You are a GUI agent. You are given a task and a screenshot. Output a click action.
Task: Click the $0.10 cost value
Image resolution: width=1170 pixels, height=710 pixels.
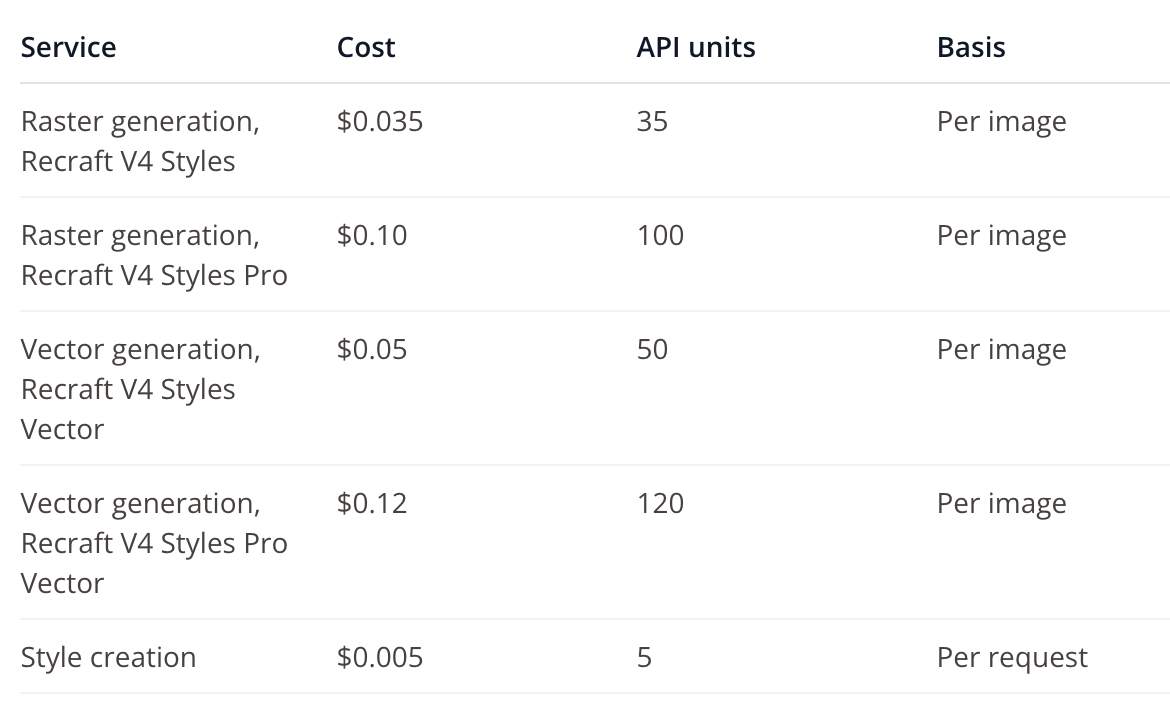click(x=372, y=236)
